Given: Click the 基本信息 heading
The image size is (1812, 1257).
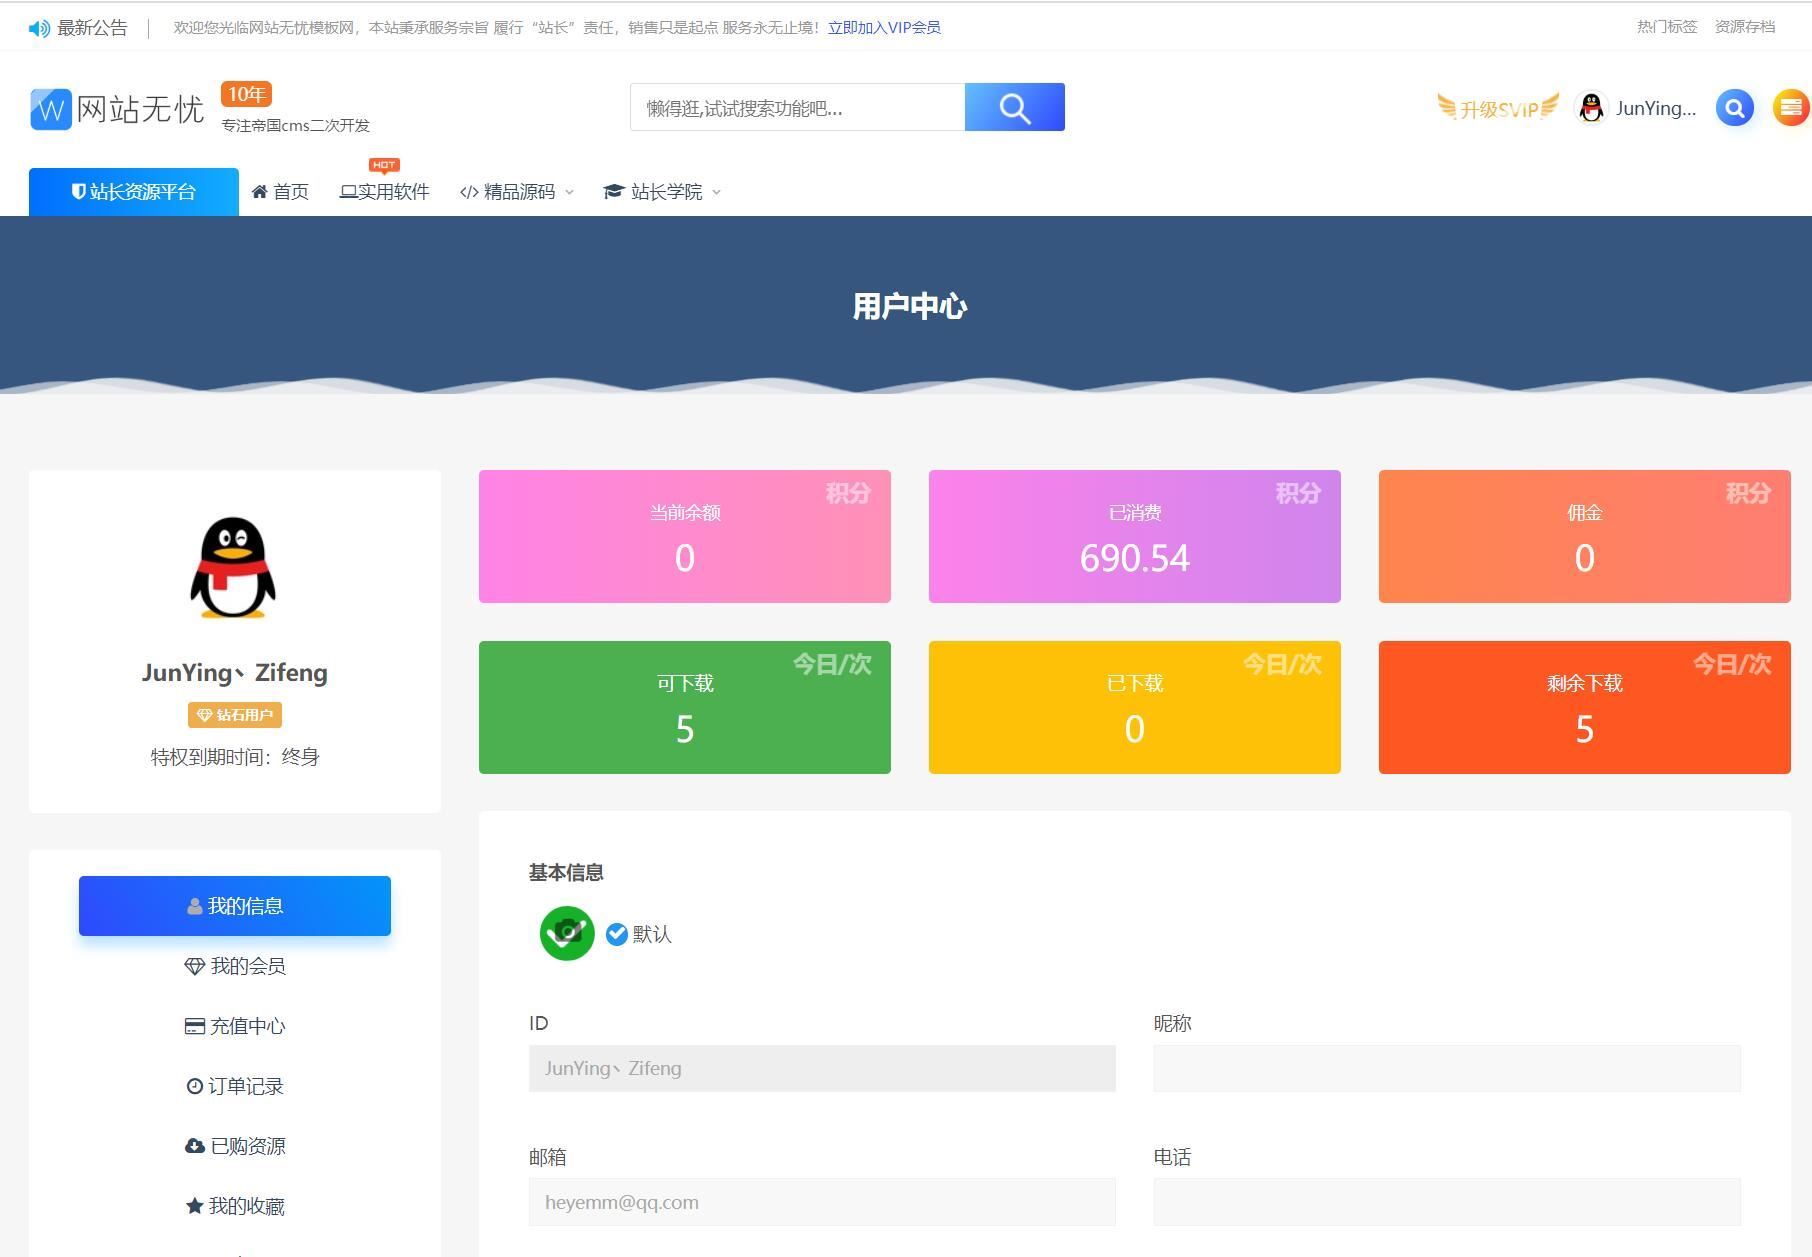Looking at the screenshot, I should click(566, 872).
